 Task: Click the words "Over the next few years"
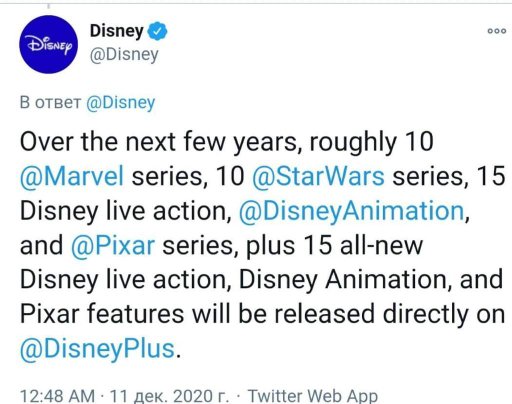(x=158, y=142)
